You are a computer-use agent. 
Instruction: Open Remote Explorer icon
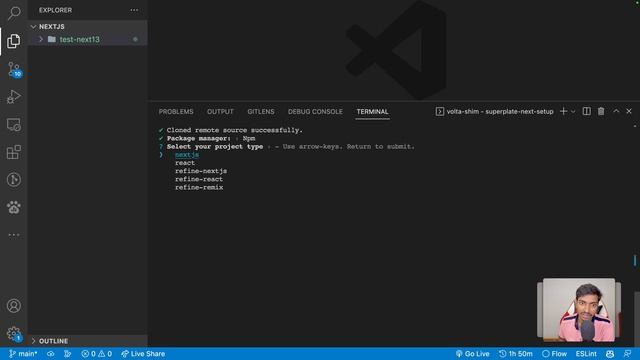coord(13,124)
